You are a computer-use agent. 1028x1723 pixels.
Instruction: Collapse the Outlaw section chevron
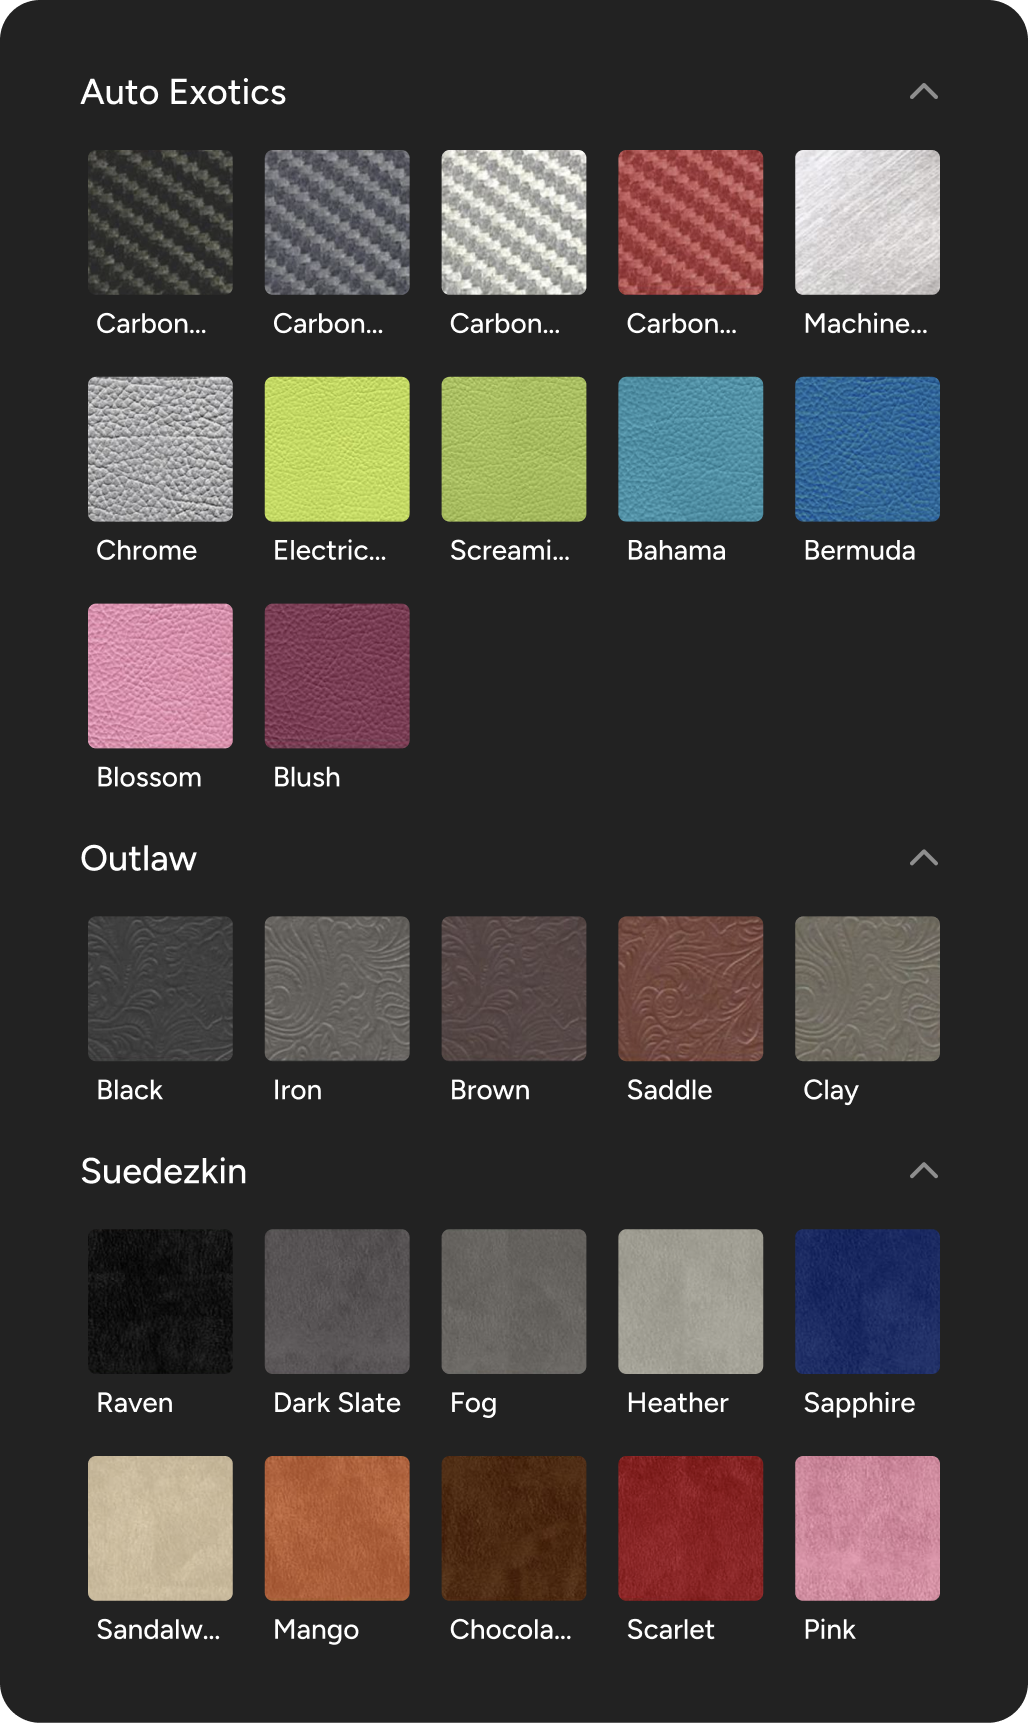[x=923, y=858]
